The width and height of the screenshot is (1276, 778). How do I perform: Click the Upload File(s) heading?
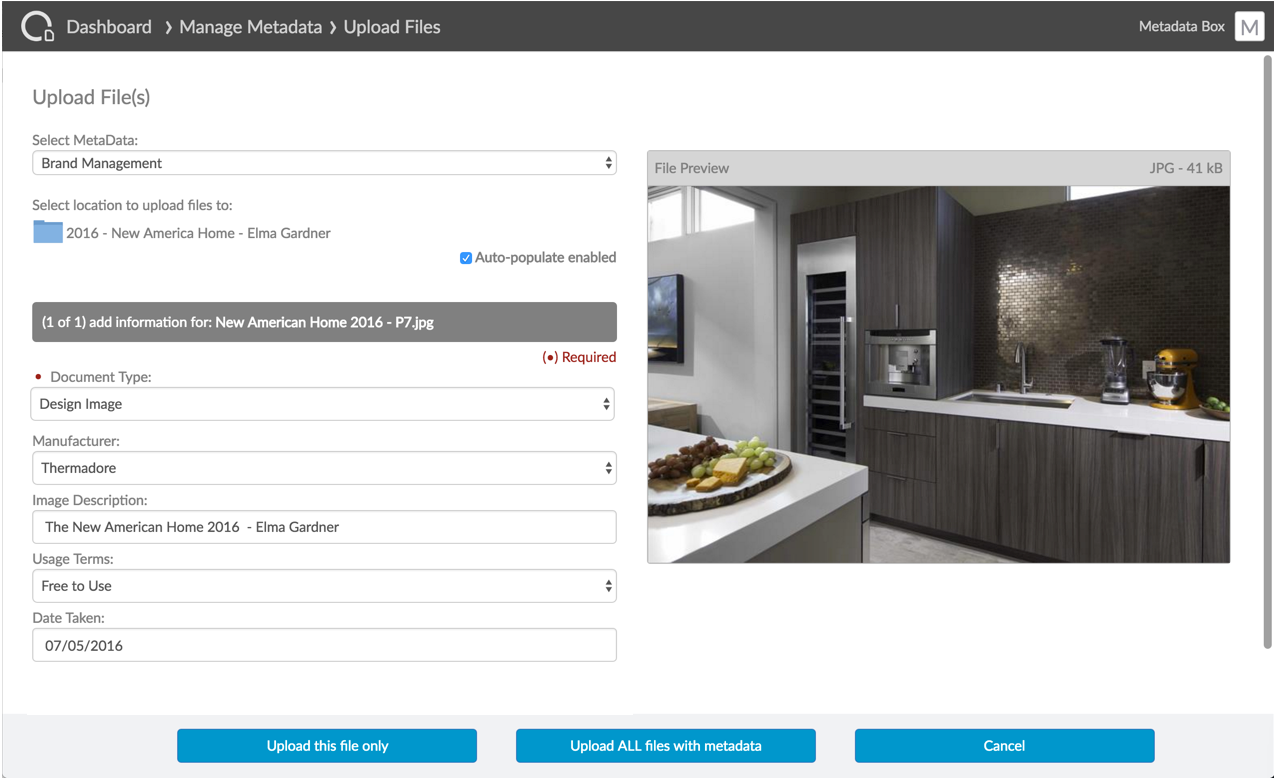click(91, 97)
